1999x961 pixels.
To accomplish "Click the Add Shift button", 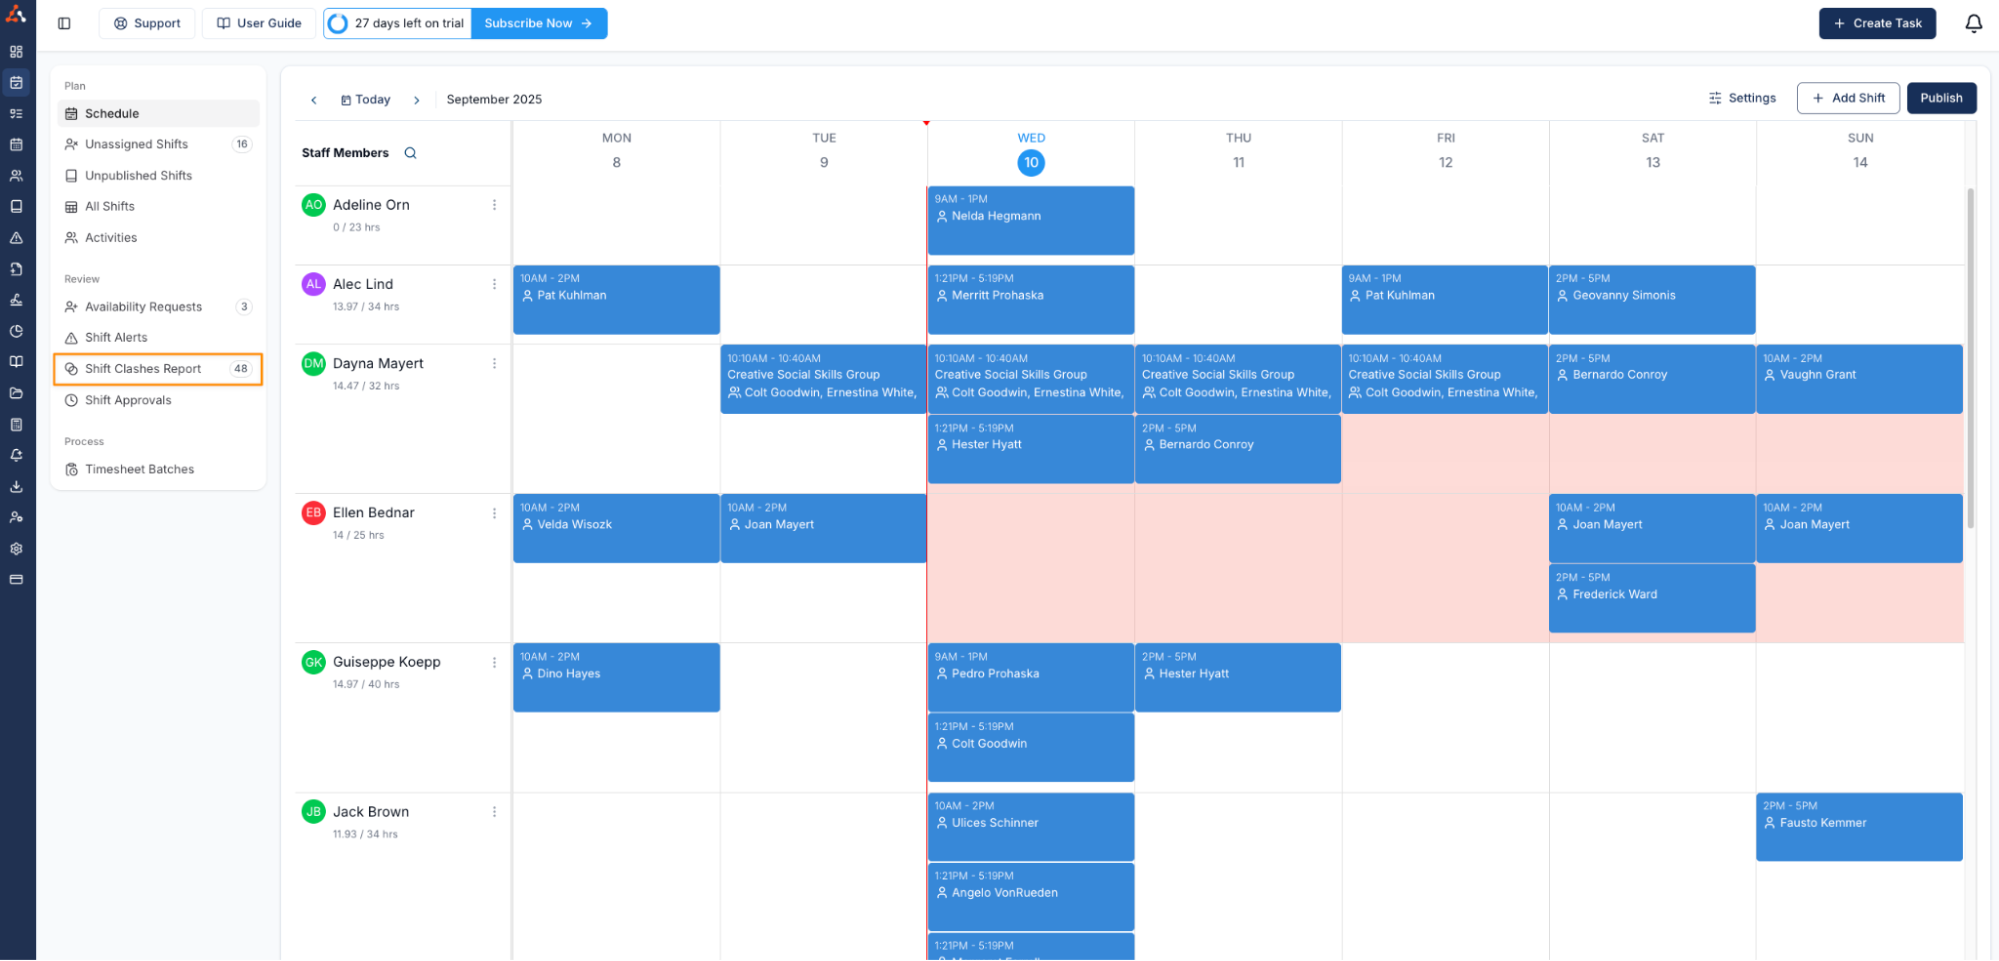I will [x=1848, y=98].
